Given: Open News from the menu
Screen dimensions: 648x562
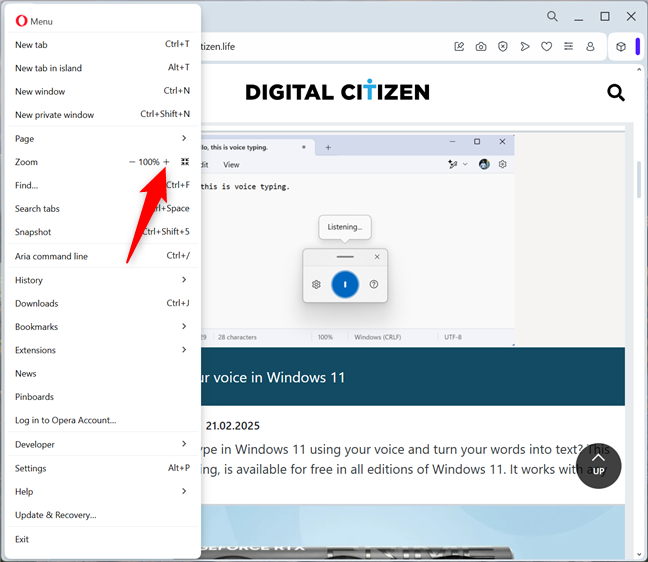Looking at the screenshot, I should click(103, 373).
